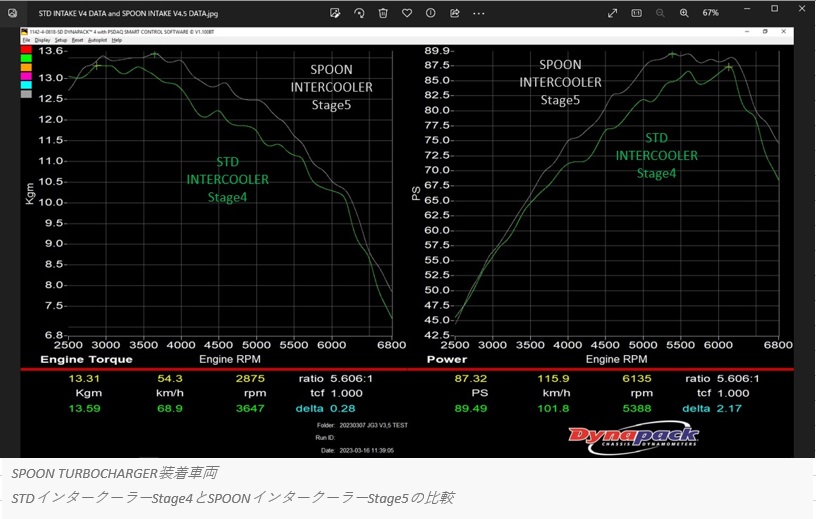Enter full screen view with arrows icon

(x=613, y=13)
